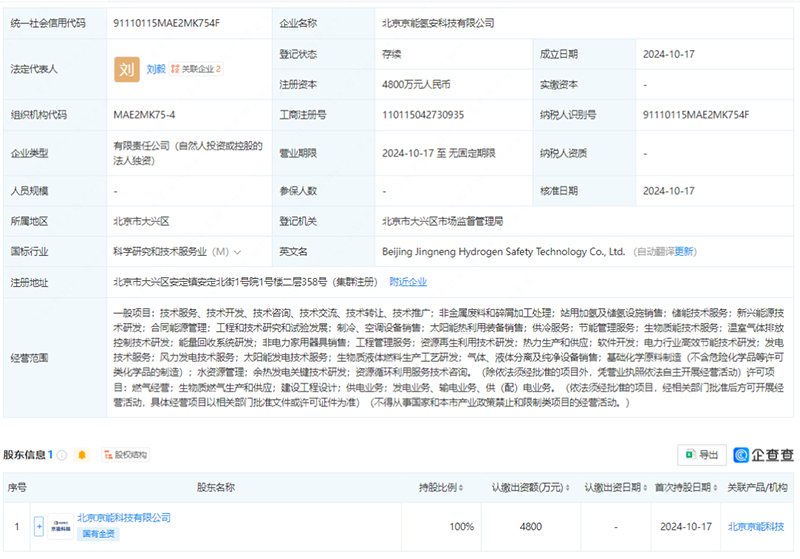The image size is (800, 559).
Task: Open shareholder 北京京能科技有限公司 link
Action: click(123, 518)
